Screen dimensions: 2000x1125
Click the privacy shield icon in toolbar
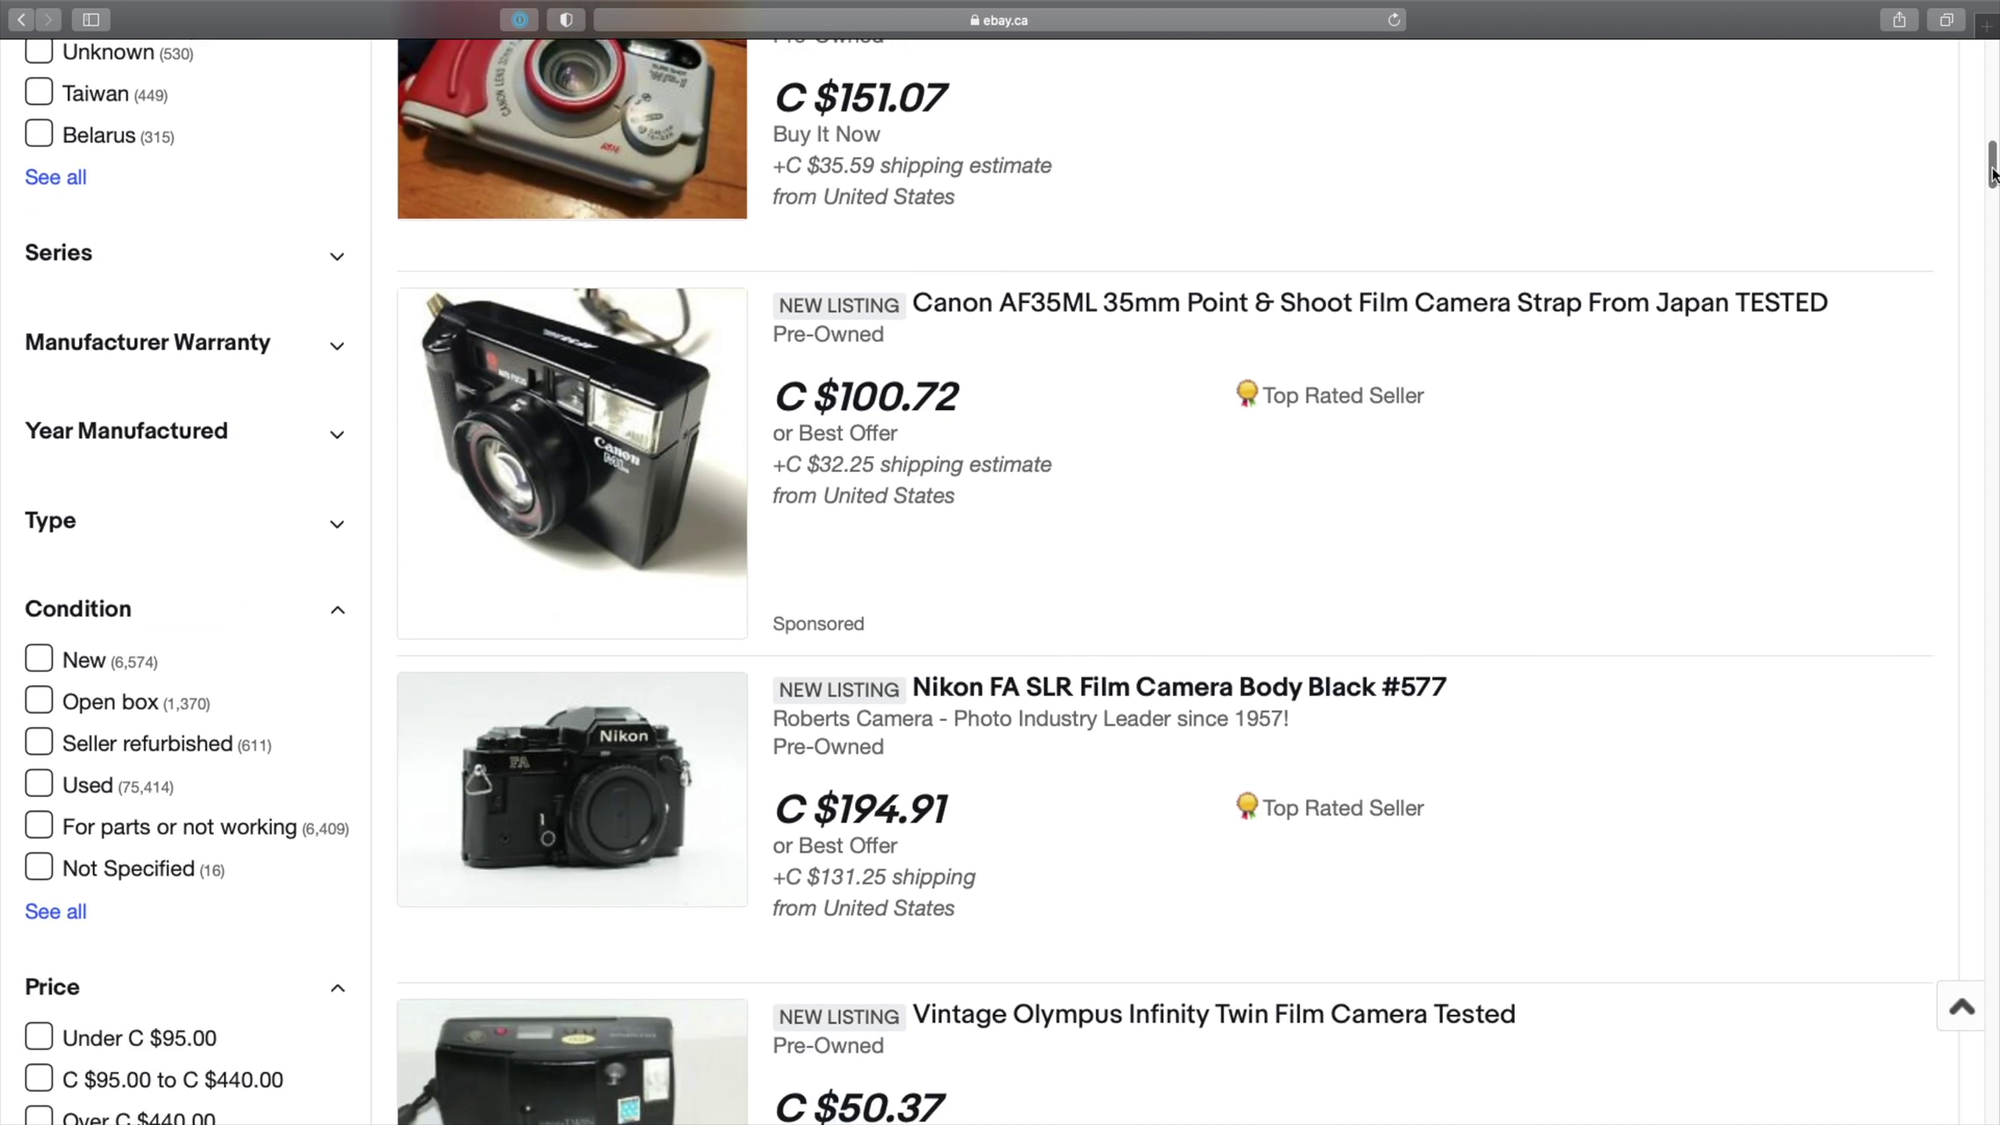point(566,19)
